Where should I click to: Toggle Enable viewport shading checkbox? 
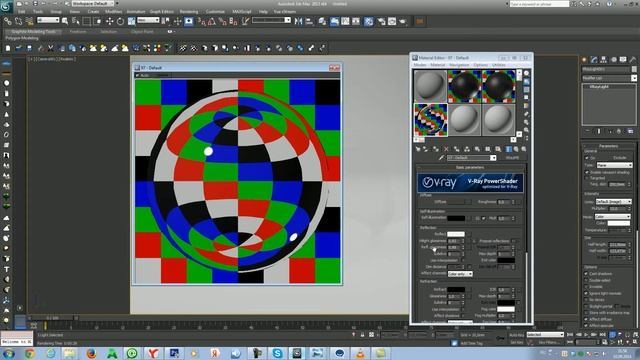(587, 172)
